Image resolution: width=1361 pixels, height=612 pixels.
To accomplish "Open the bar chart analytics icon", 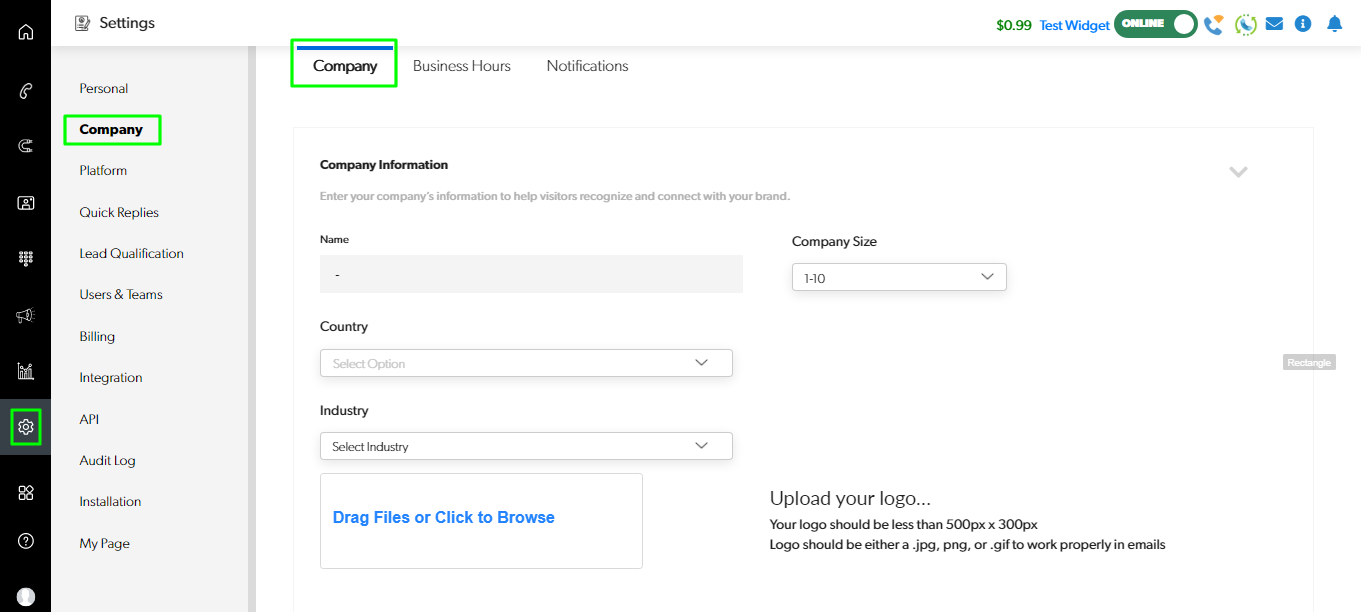I will pos(26,371).
